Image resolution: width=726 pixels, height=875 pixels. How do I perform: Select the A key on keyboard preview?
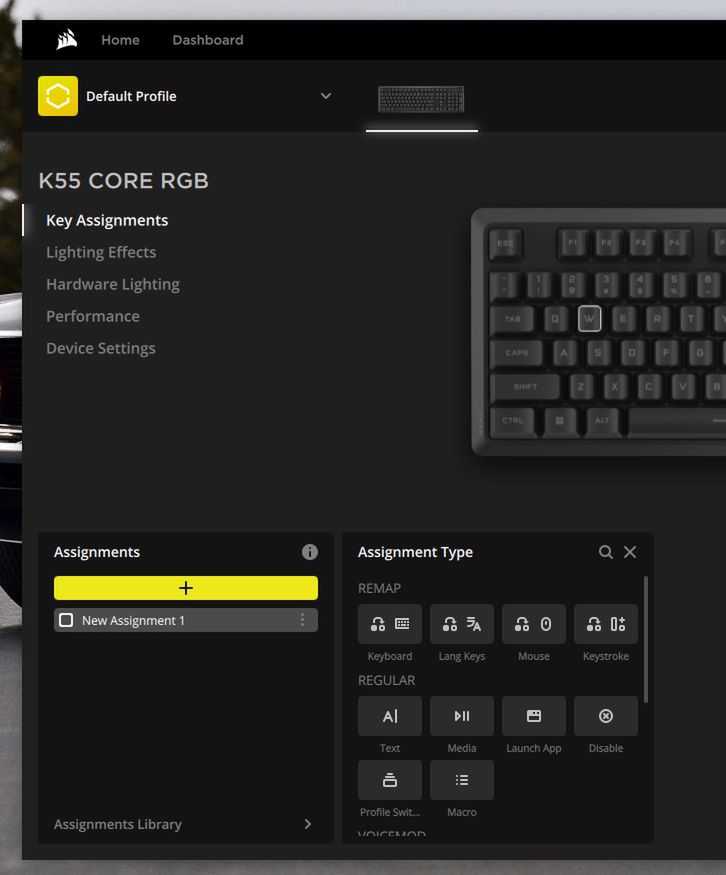pos(564,353)
